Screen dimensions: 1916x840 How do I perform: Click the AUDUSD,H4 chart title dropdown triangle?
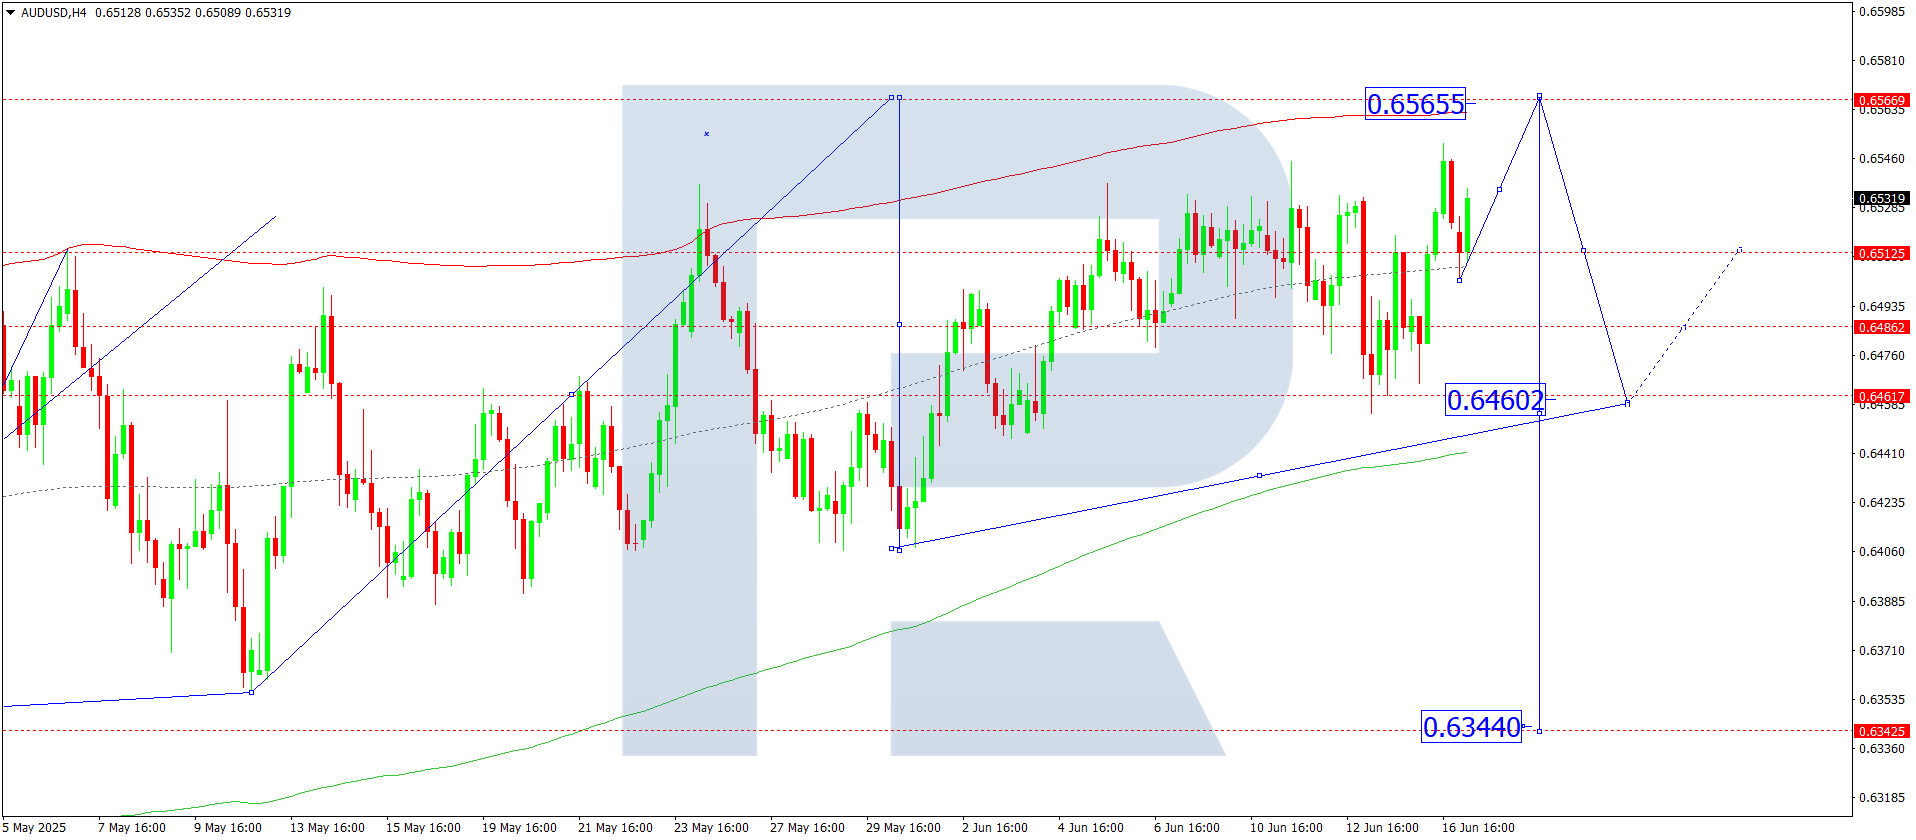click(x=11, y=13)
